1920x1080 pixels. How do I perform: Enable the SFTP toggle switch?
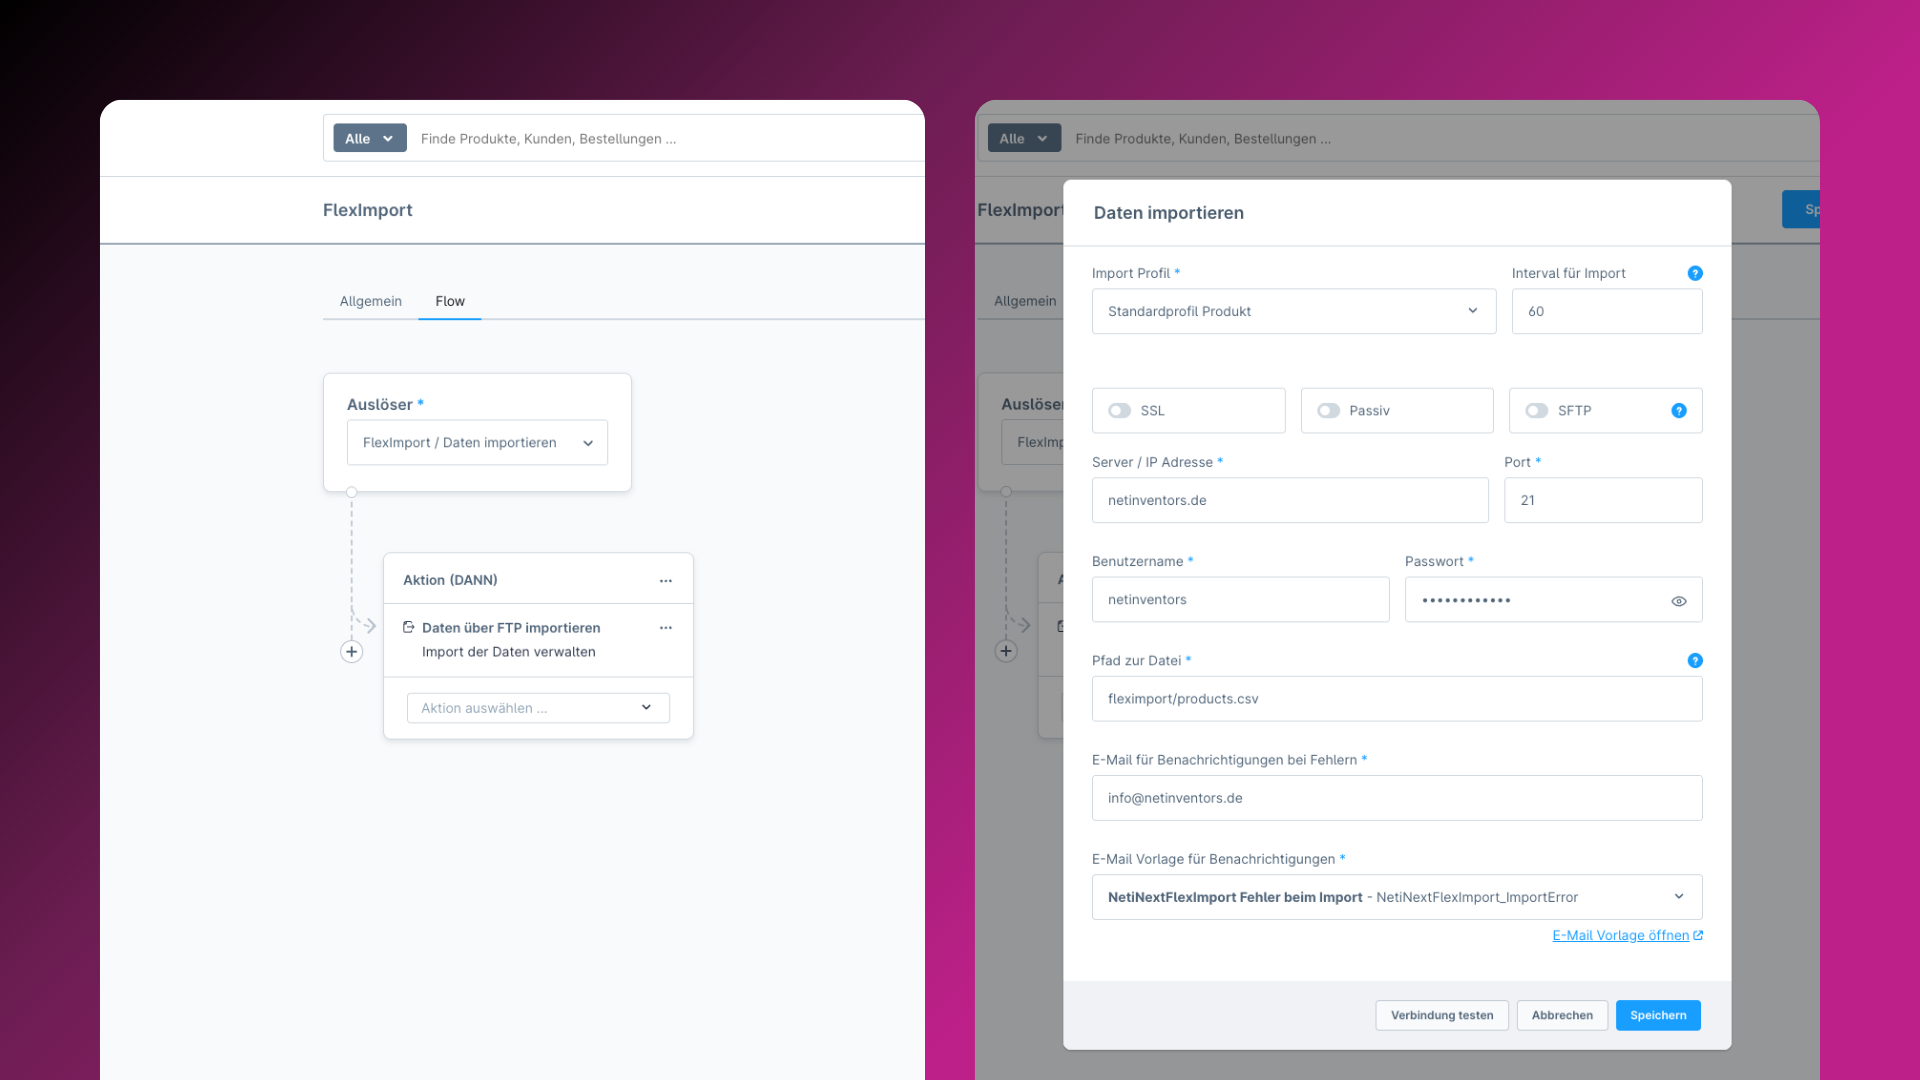click(1536, 411)
